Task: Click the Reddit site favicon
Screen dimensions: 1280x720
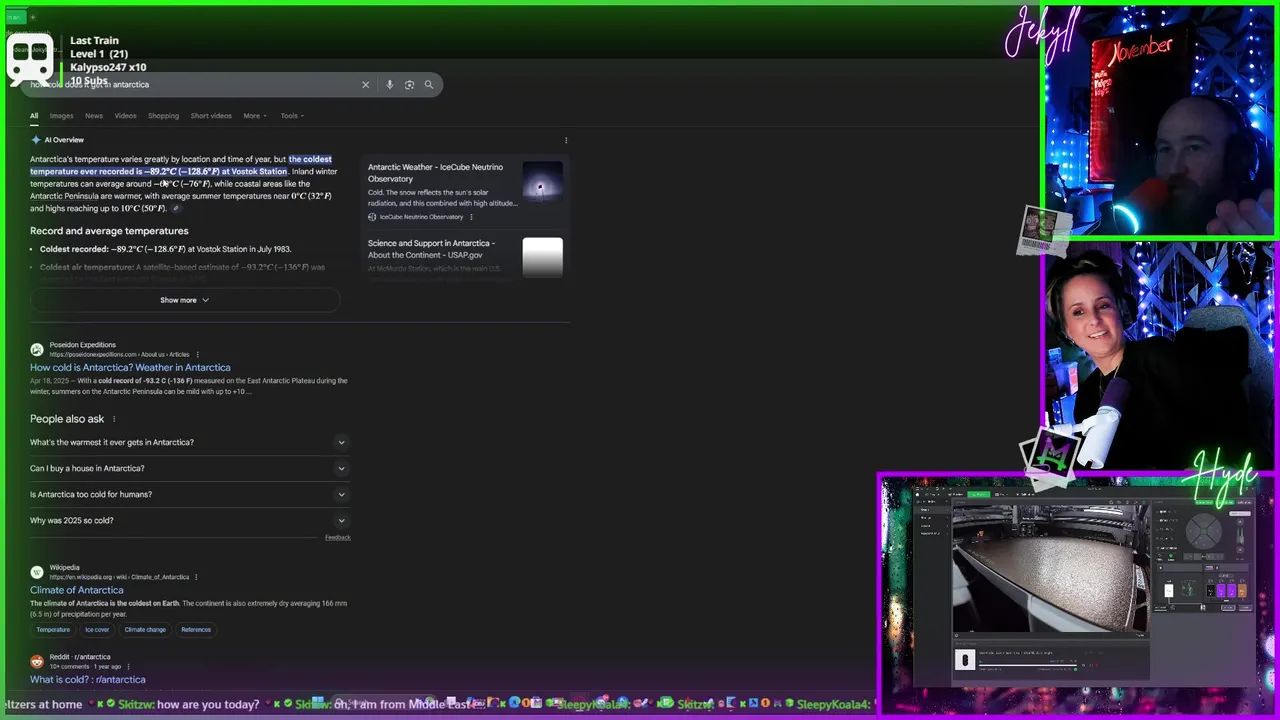Action: click(x=37, y=661)
